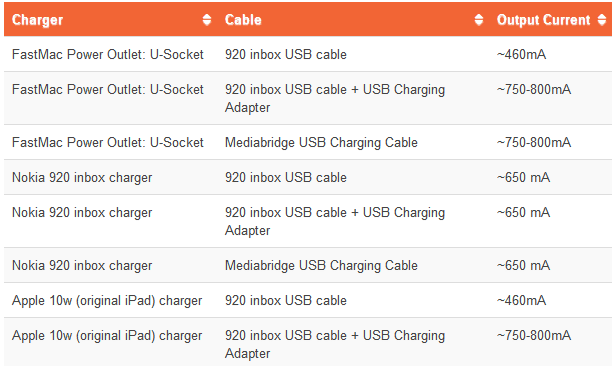
Task: Click the Output Current header text
Action: (x=543, y=20)
